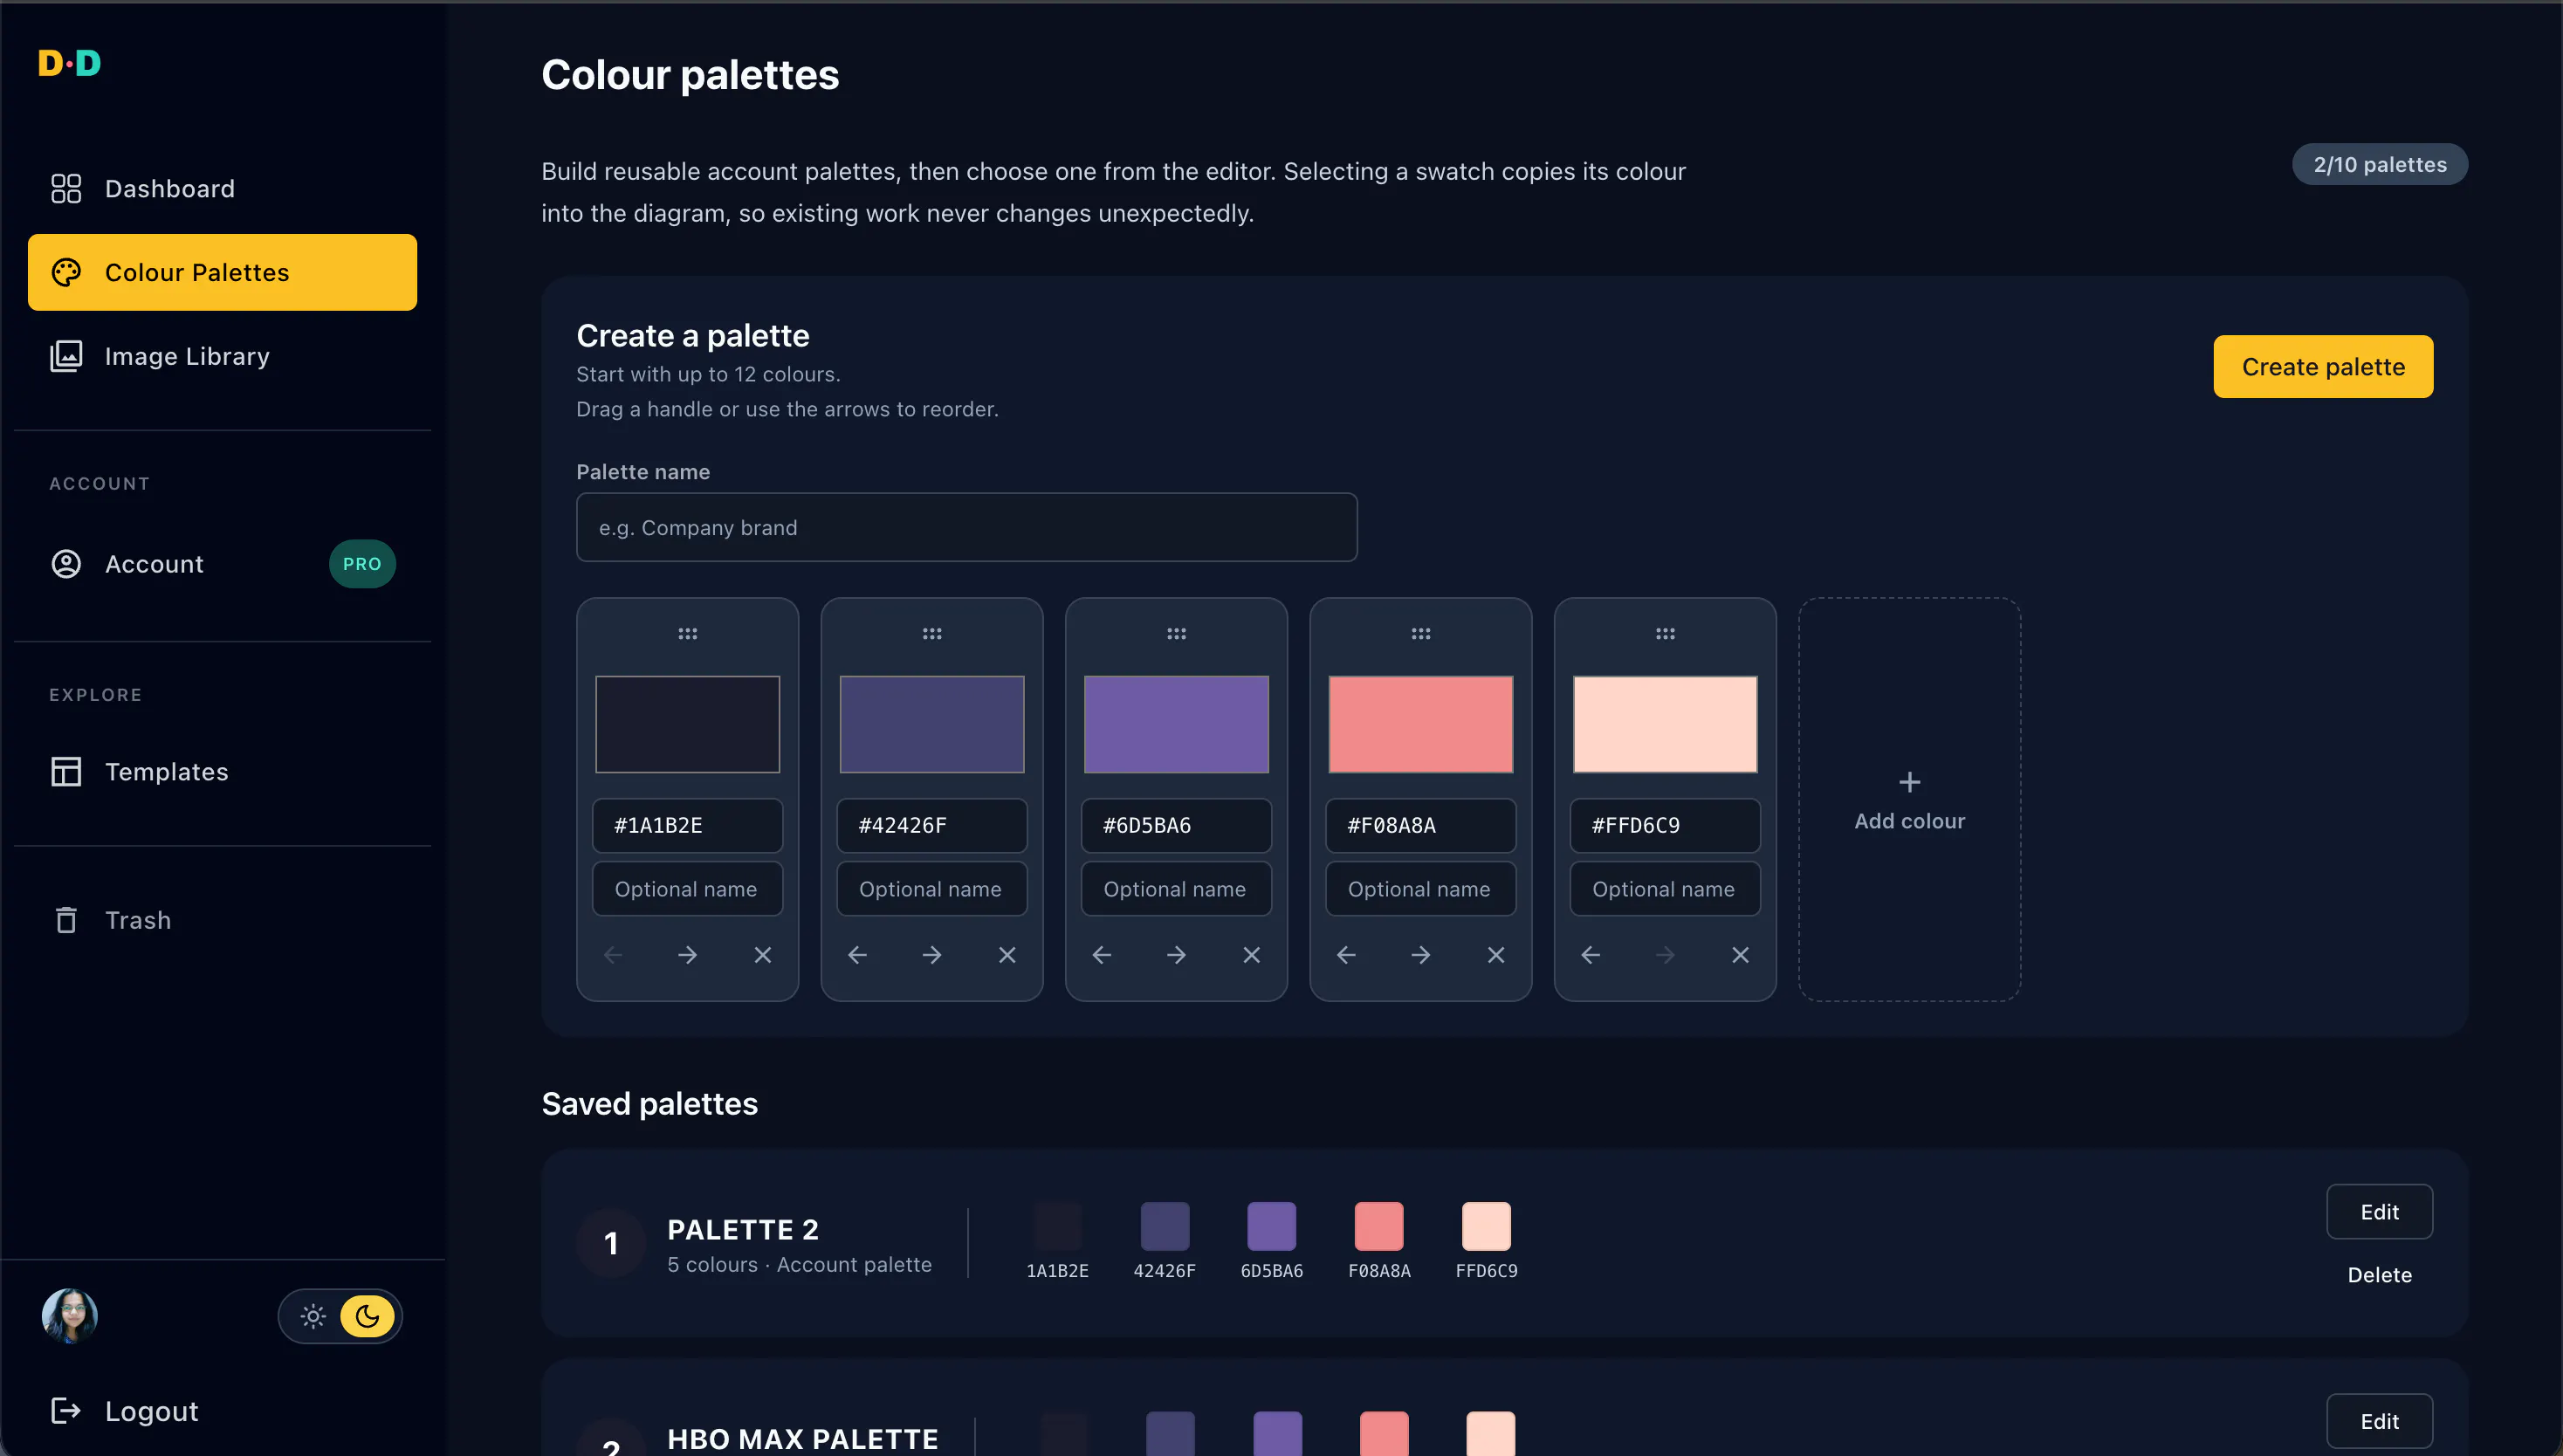Remove the #1A1B2E colour card

(763, 955)
